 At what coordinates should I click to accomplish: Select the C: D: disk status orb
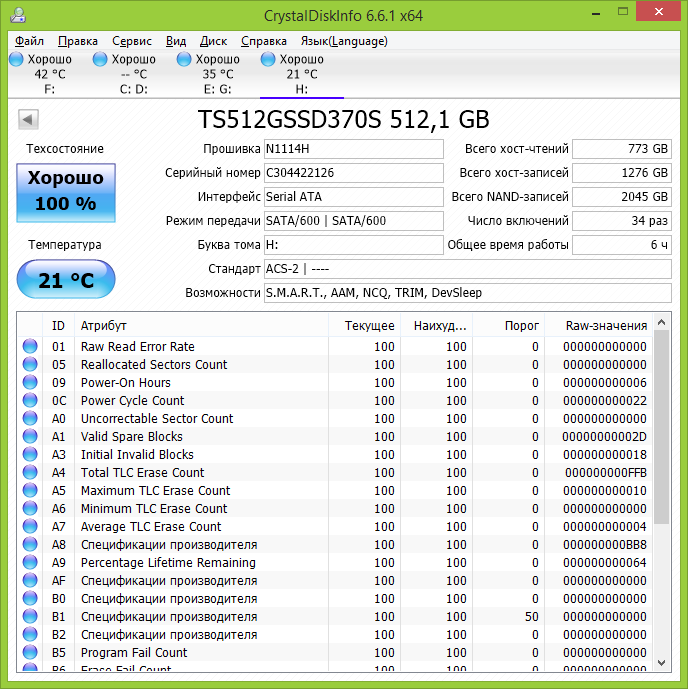pos(100,59)
